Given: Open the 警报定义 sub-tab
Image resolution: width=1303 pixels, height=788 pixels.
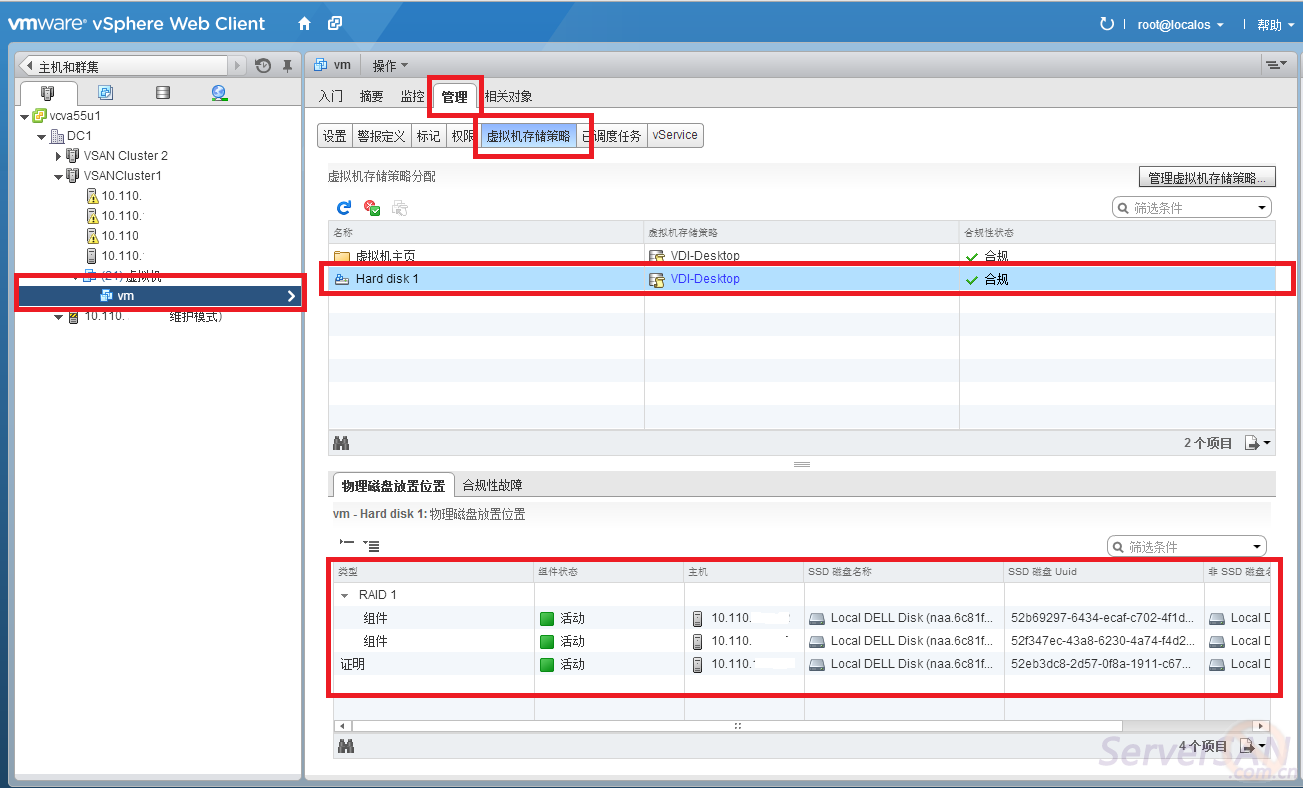Looking at the screenshot, I should pos(381,136).
